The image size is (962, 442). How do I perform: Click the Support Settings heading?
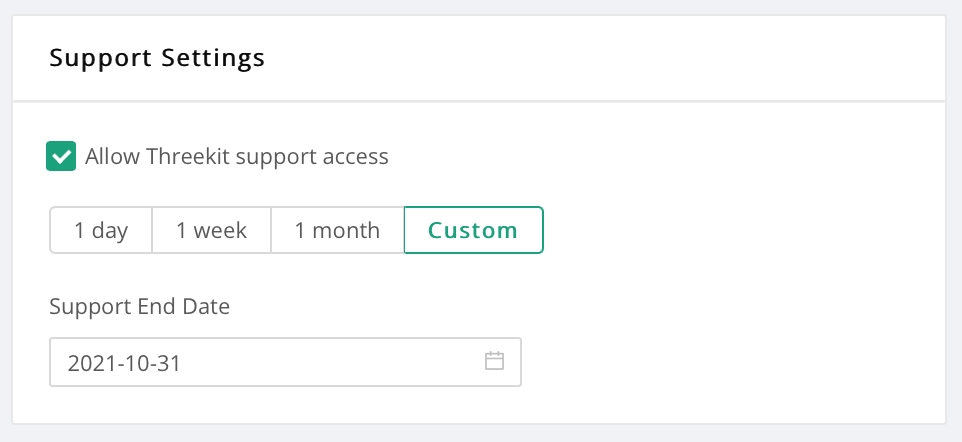(157, 57)
